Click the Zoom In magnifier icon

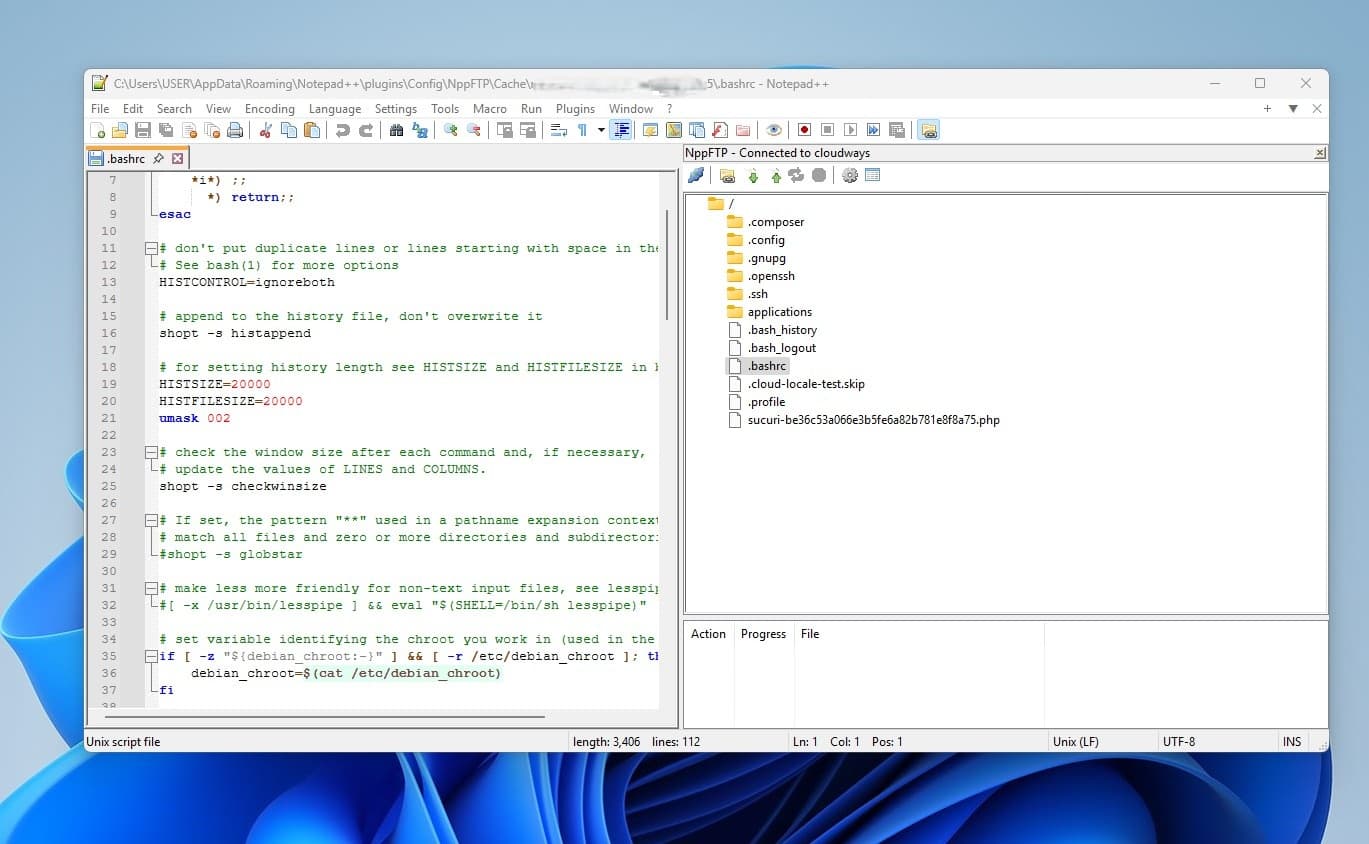click(450, 130)
